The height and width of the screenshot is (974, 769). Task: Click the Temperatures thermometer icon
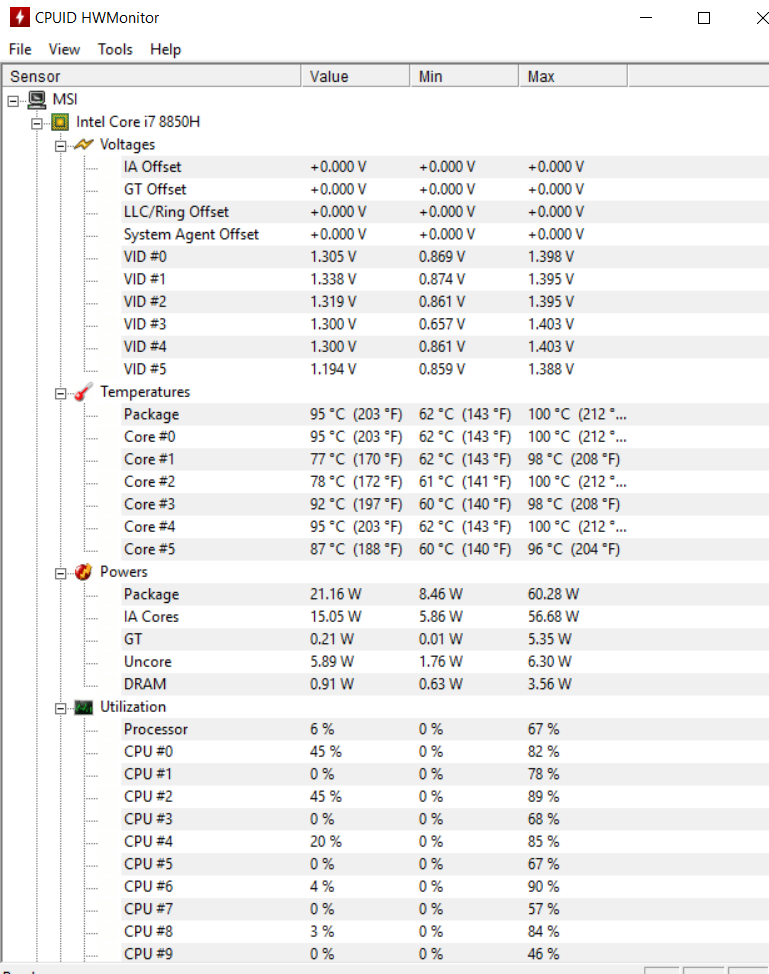pos(83,392)
